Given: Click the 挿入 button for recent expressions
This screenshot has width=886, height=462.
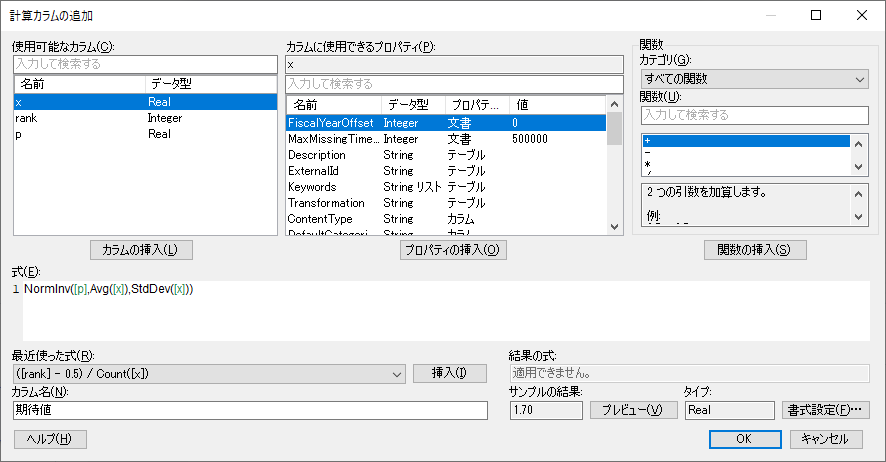Looking at the screenshot, I should 450,373.
